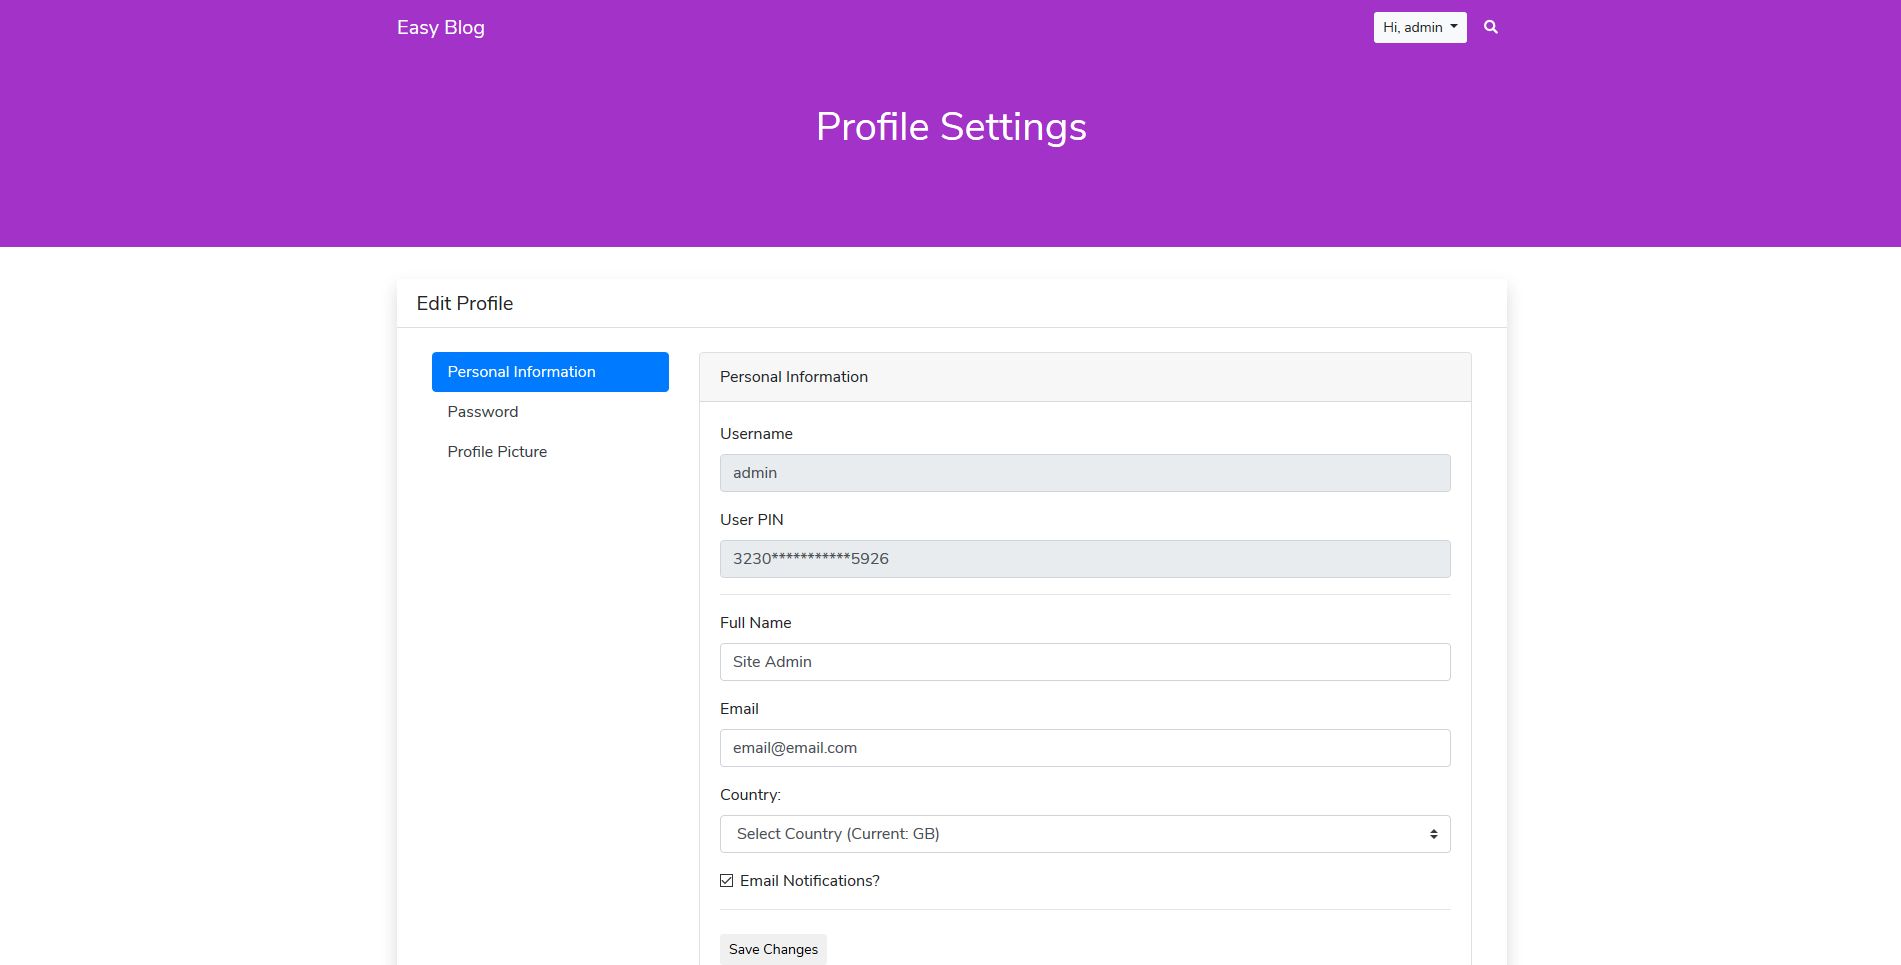The height and width of the screenshot is (965, 1901).
Task: Click the Country field label
Action: point(750,795)
